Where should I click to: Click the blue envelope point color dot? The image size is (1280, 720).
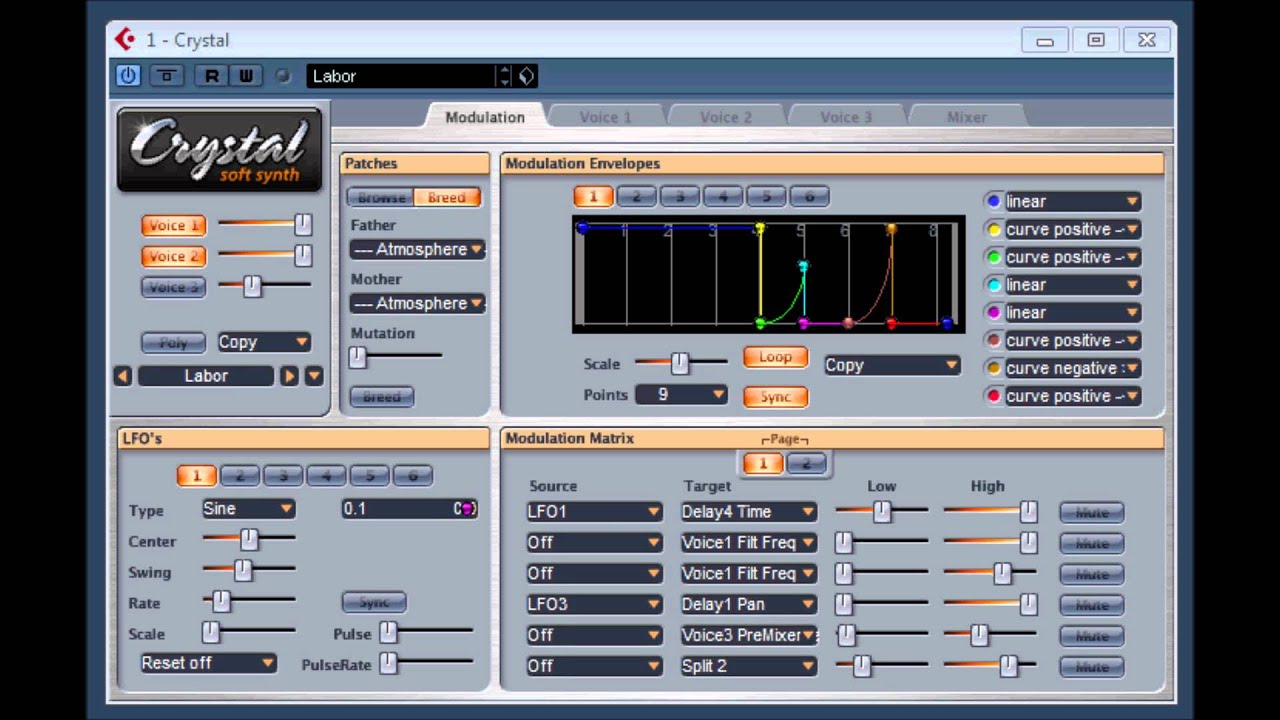(994, 201)
